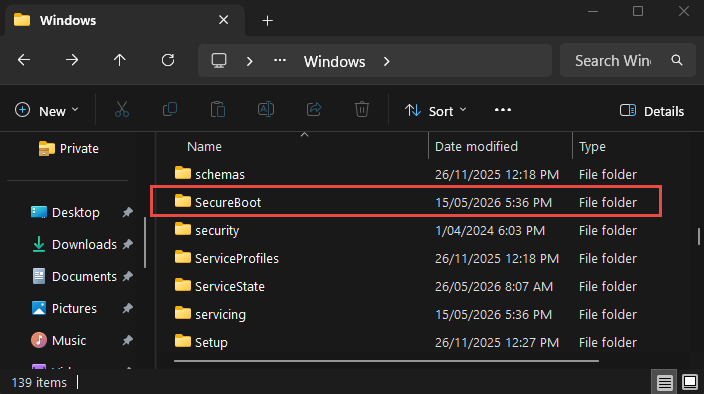
Task: Click the Delete trash icon
Action: coord(362,109)
